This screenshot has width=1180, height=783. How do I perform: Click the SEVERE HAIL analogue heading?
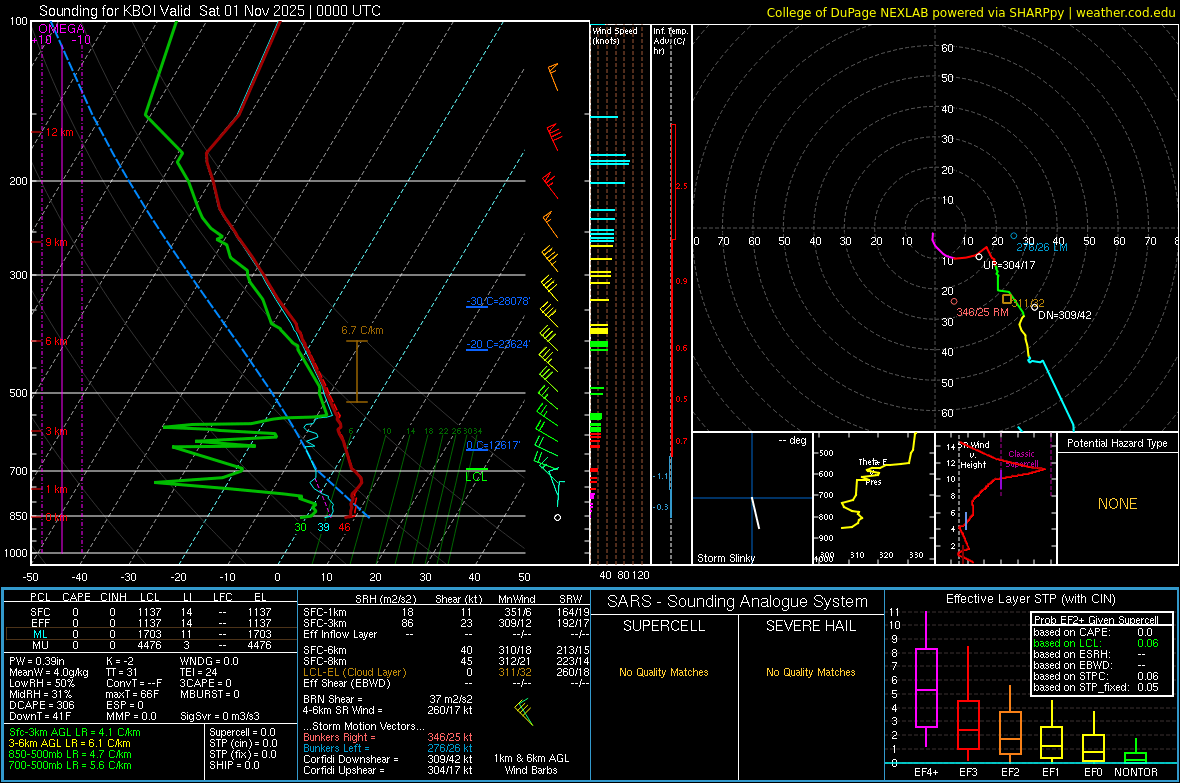point(810,626)
